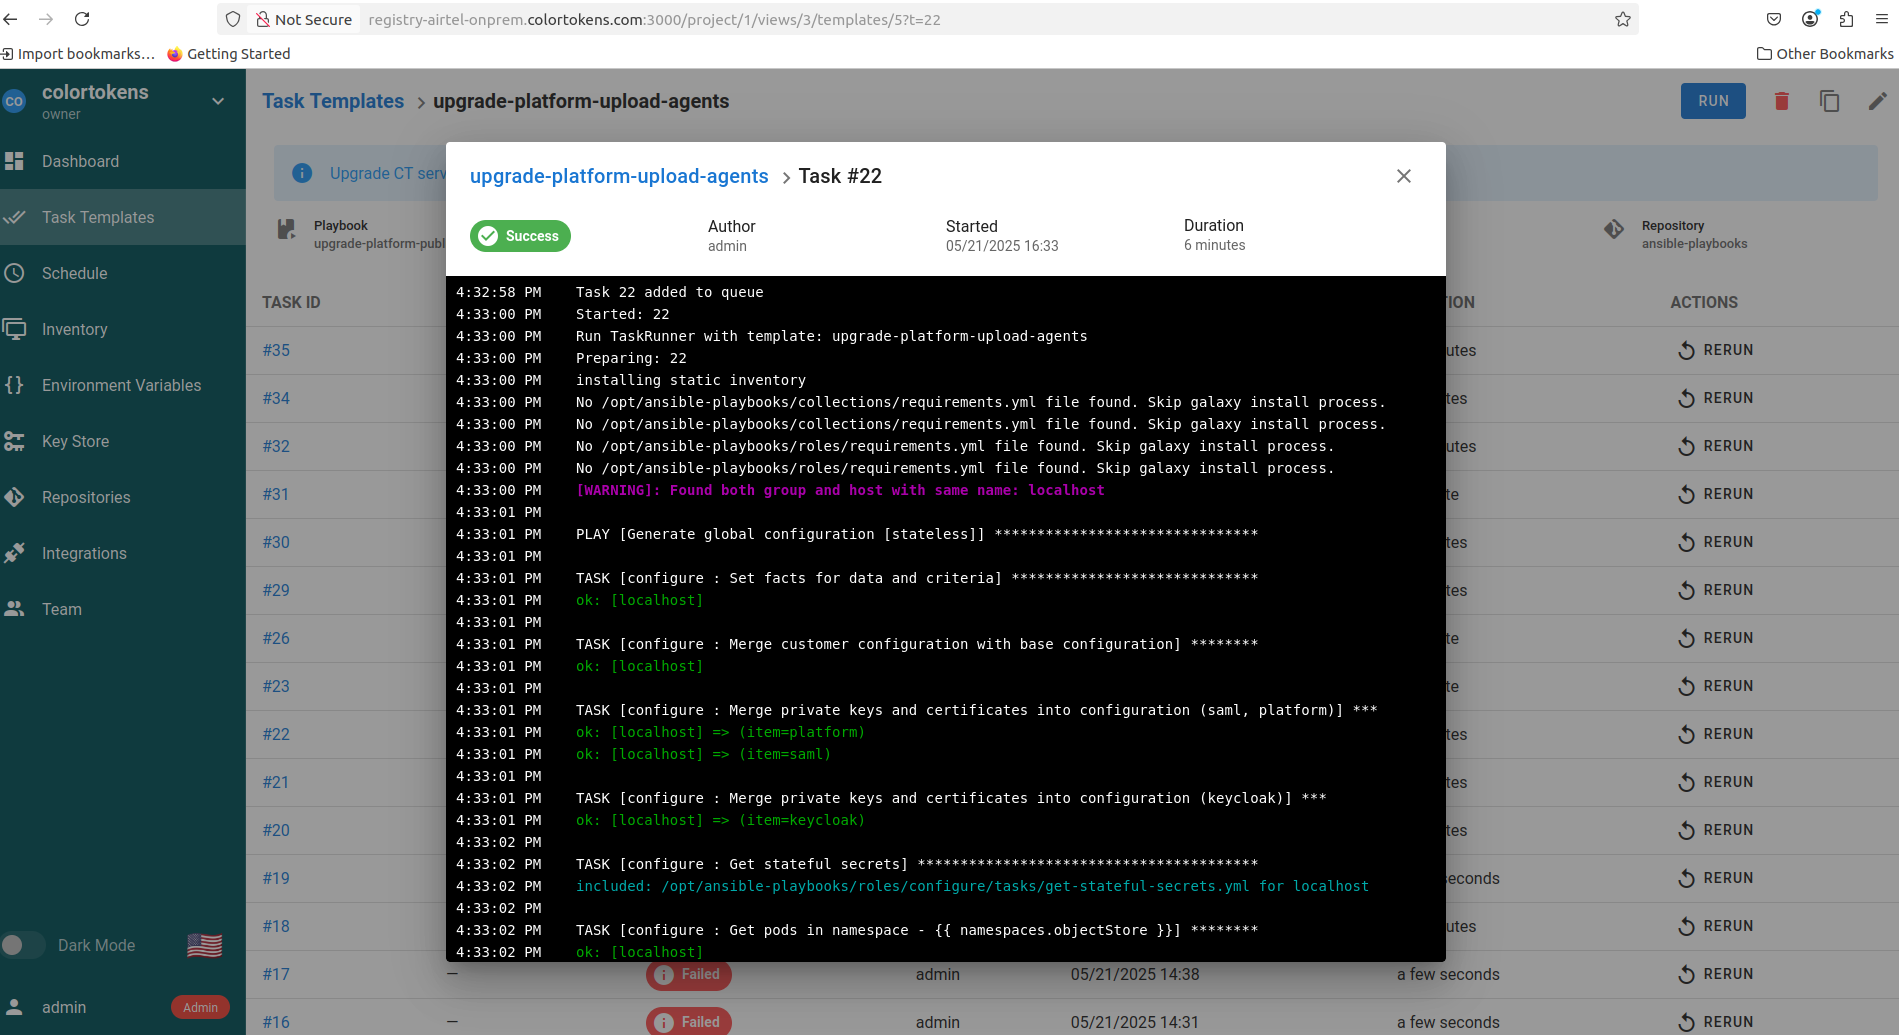
Task: Open the browser hamburger menu
Action: (x=1881, y=19)
